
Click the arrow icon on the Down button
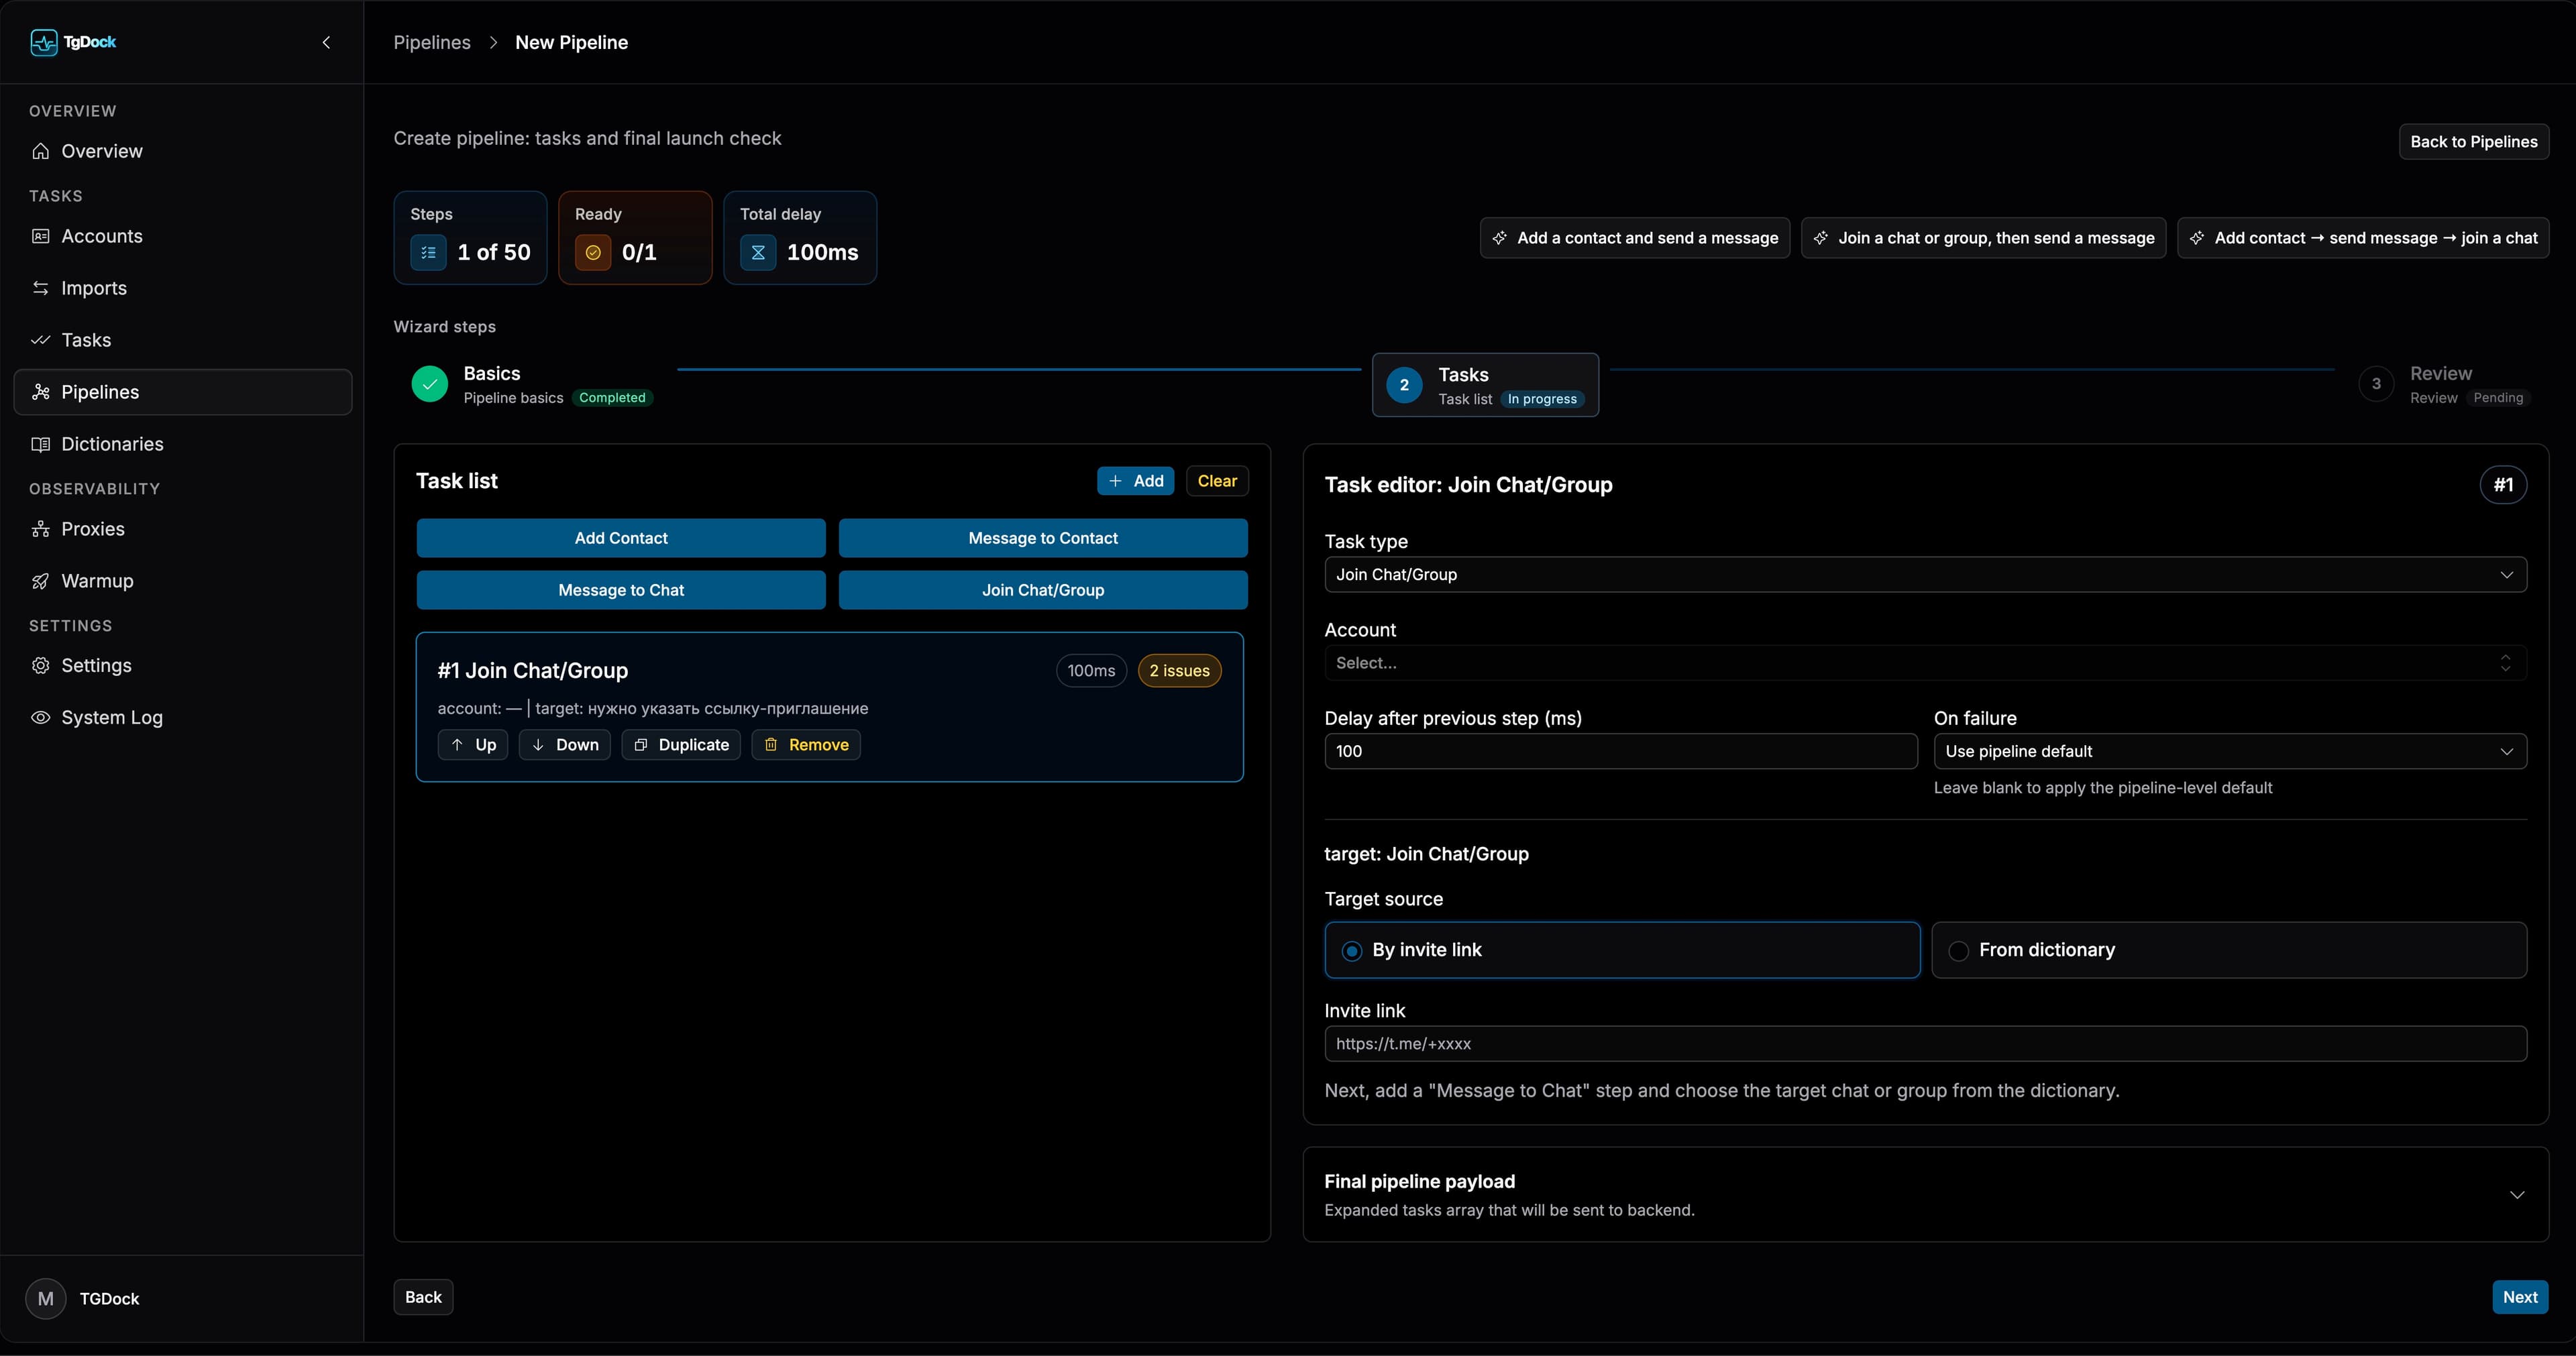[x=538, y=745]
